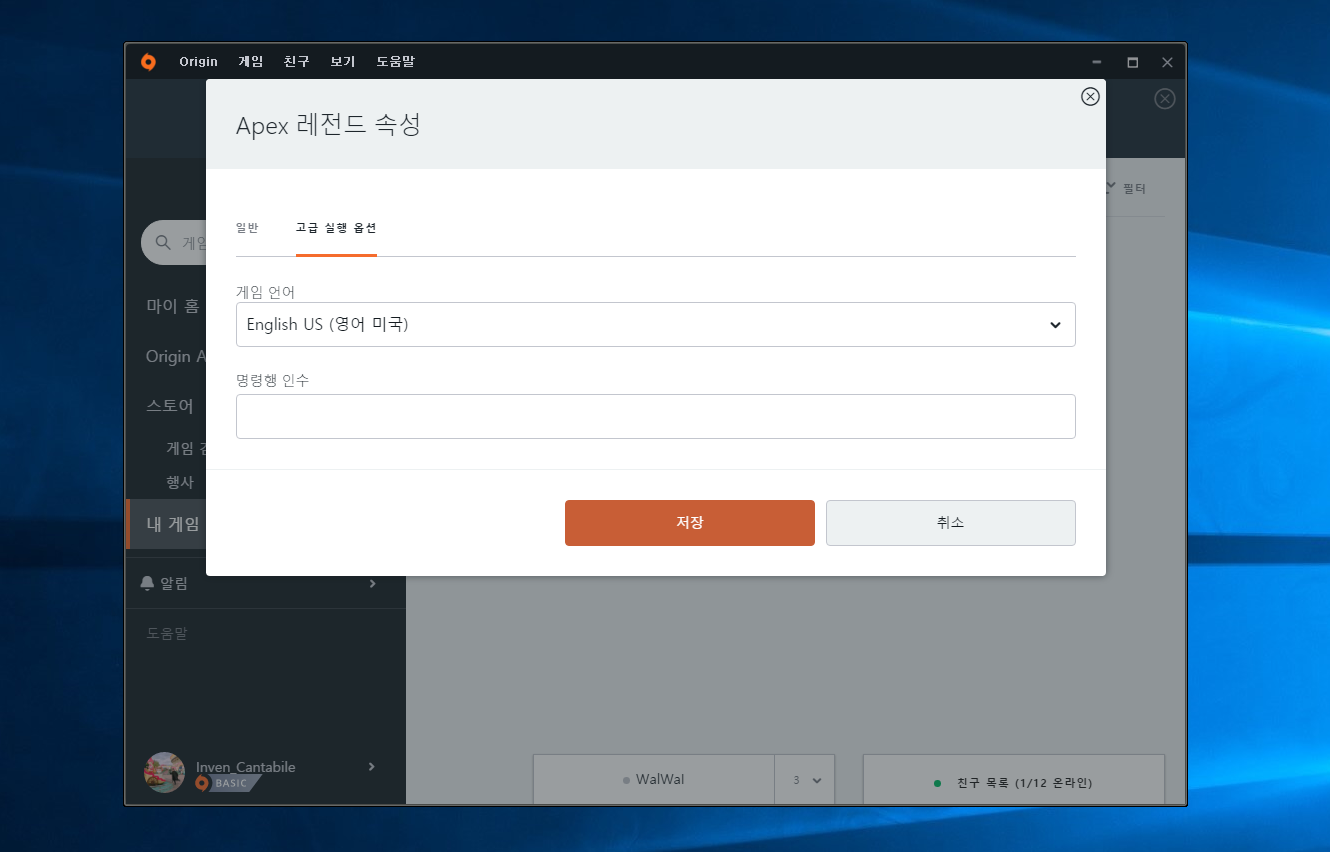The image size is (1330, 852).
Task: Maximize the Origin window
Action: click(1132, 62)
